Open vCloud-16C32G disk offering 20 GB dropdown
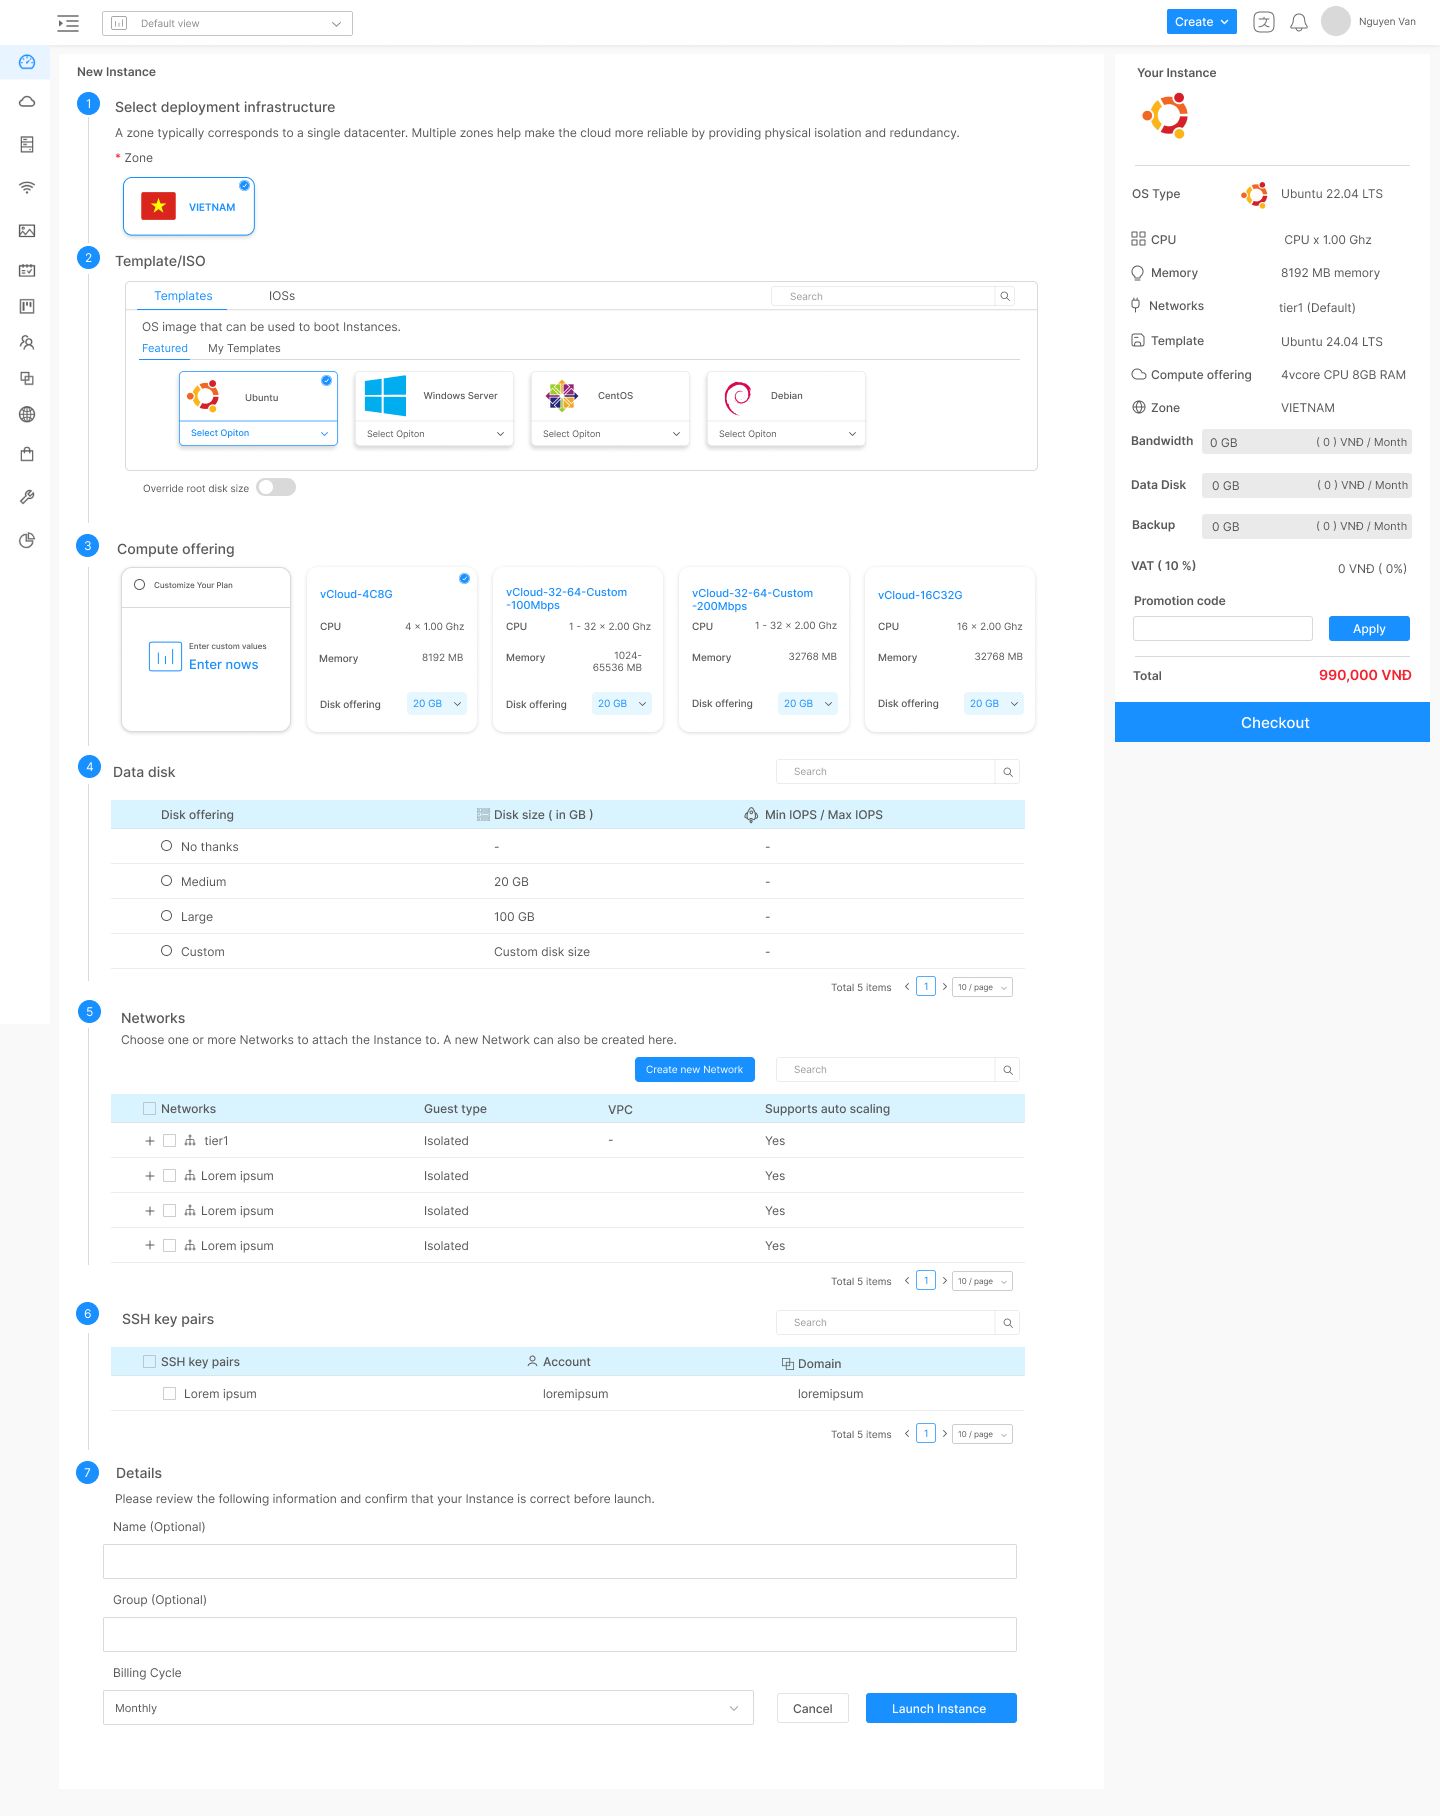This screenshot has height=1816, width=1440. 994,704
